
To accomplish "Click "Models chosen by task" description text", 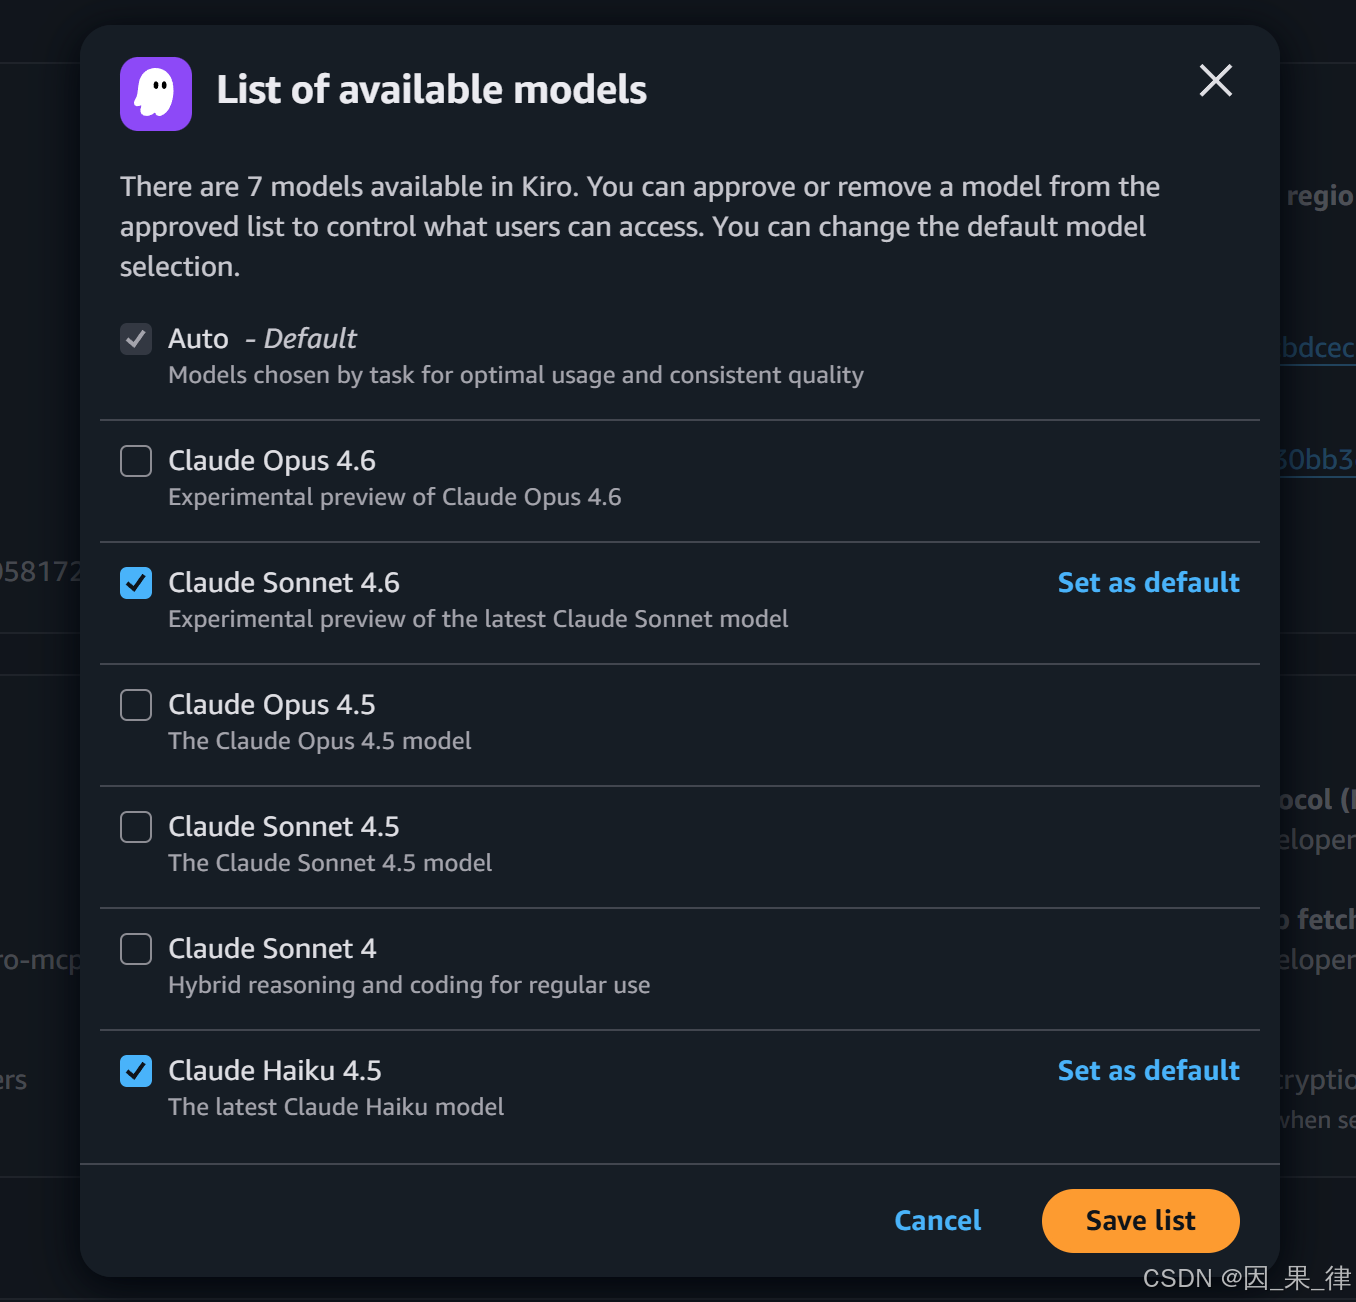I will [x=516, y=375].
